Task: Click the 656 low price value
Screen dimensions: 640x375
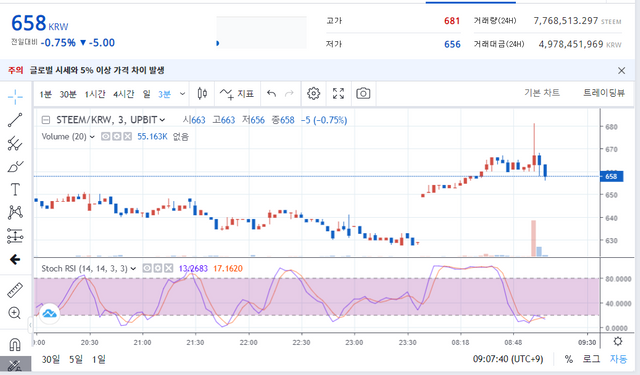Action: [x=452, y=44]
